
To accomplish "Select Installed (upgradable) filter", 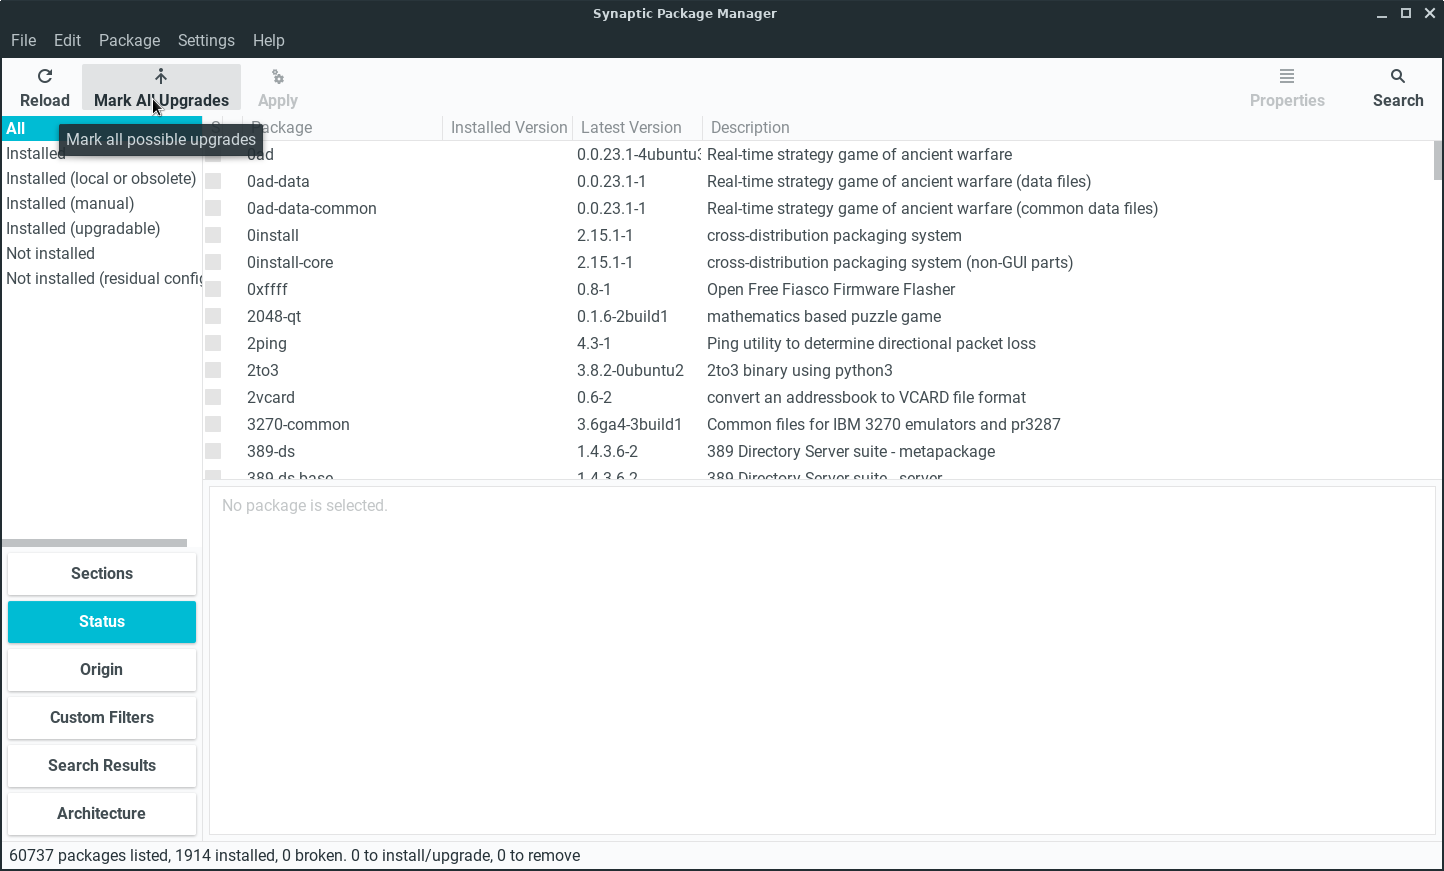I will pos(102,228).
